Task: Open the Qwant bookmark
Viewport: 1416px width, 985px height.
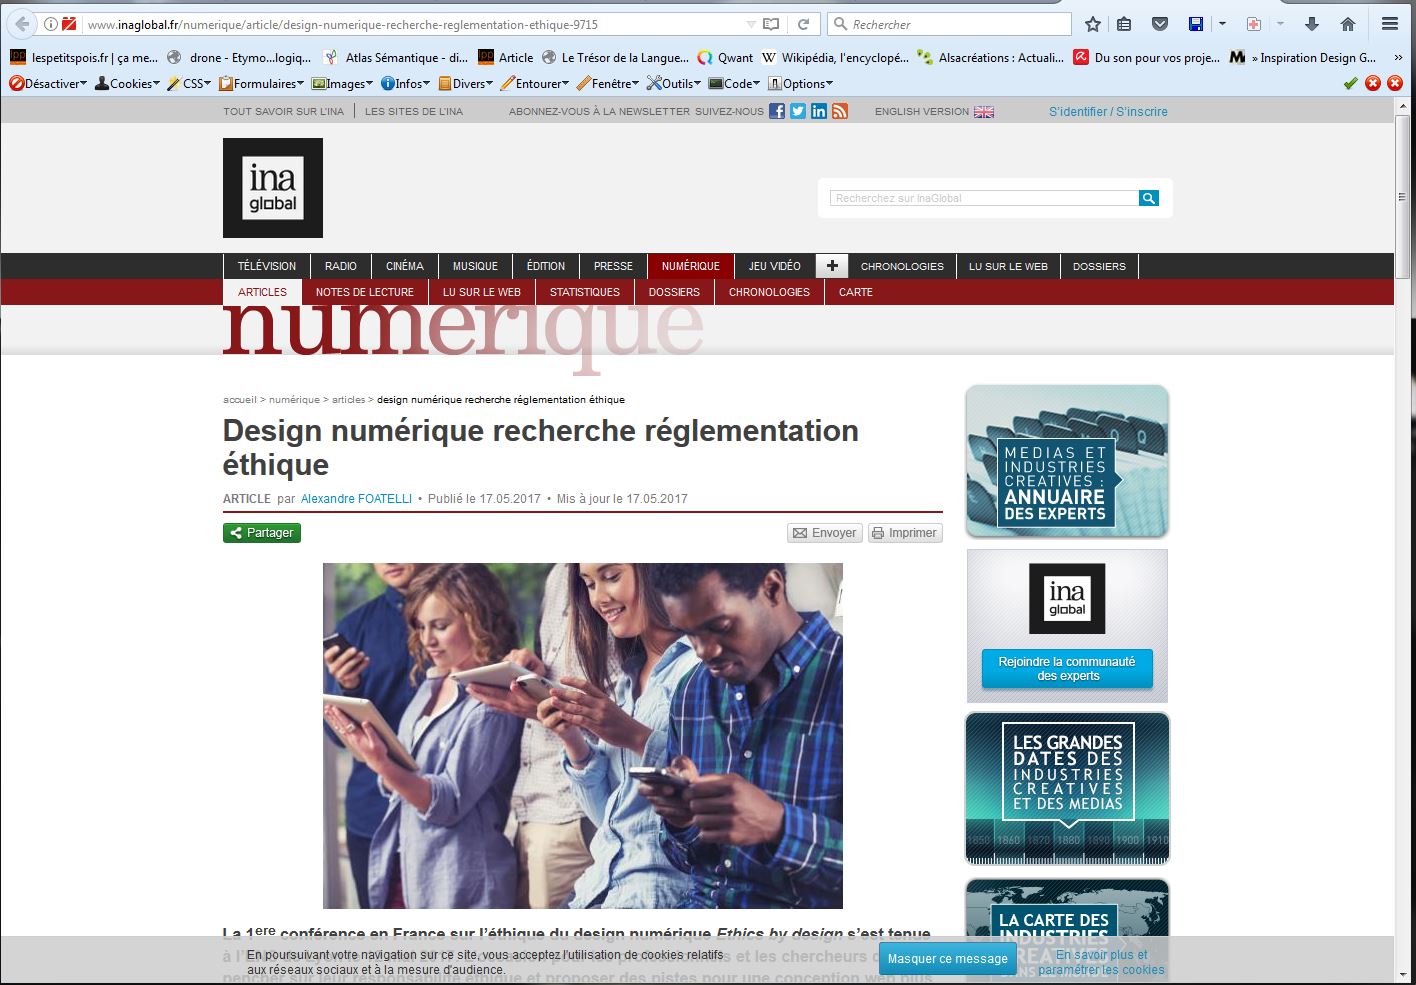Action: [x=726, y=58]
